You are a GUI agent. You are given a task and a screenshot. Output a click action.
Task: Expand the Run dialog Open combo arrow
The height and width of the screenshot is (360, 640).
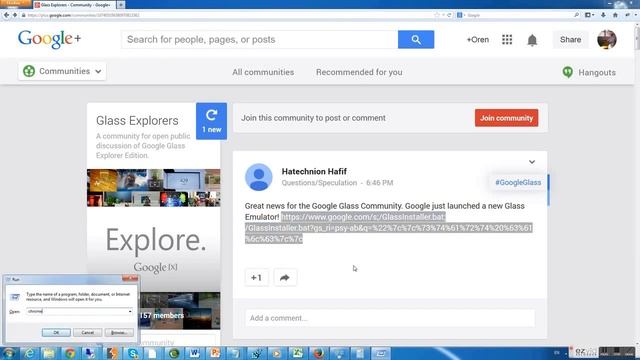coord(130,311)
